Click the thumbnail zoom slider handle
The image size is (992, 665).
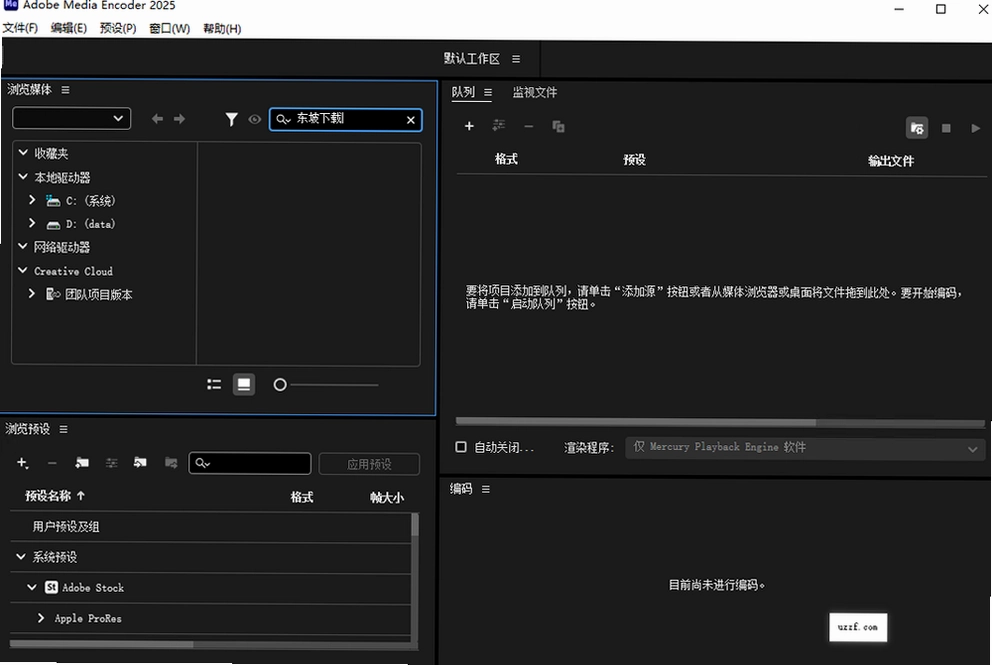pos(280,385)
